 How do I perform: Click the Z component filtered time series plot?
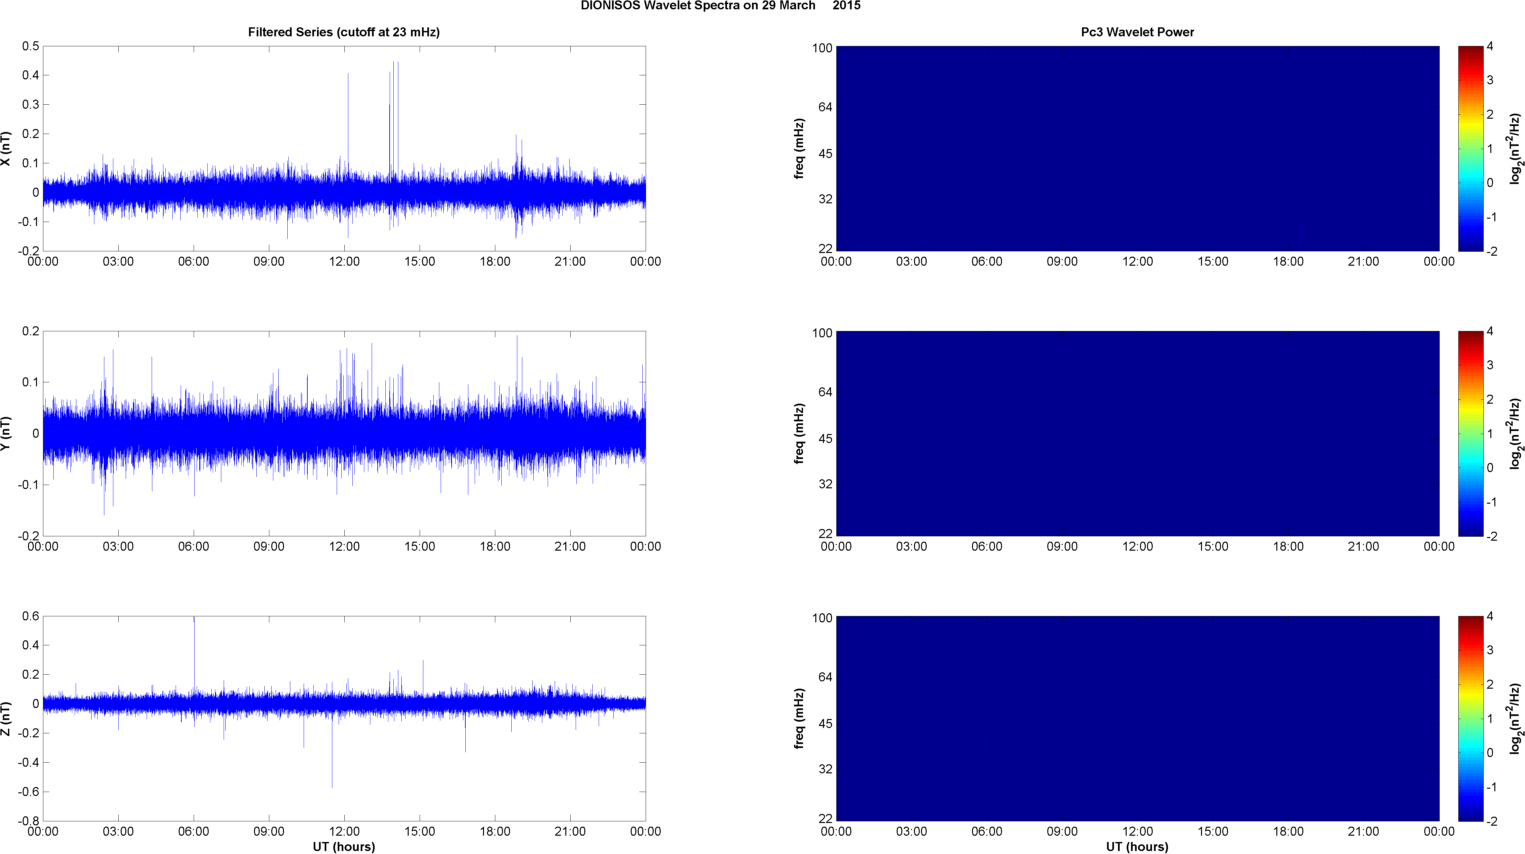pyautogui.click(x=344, y=718)
